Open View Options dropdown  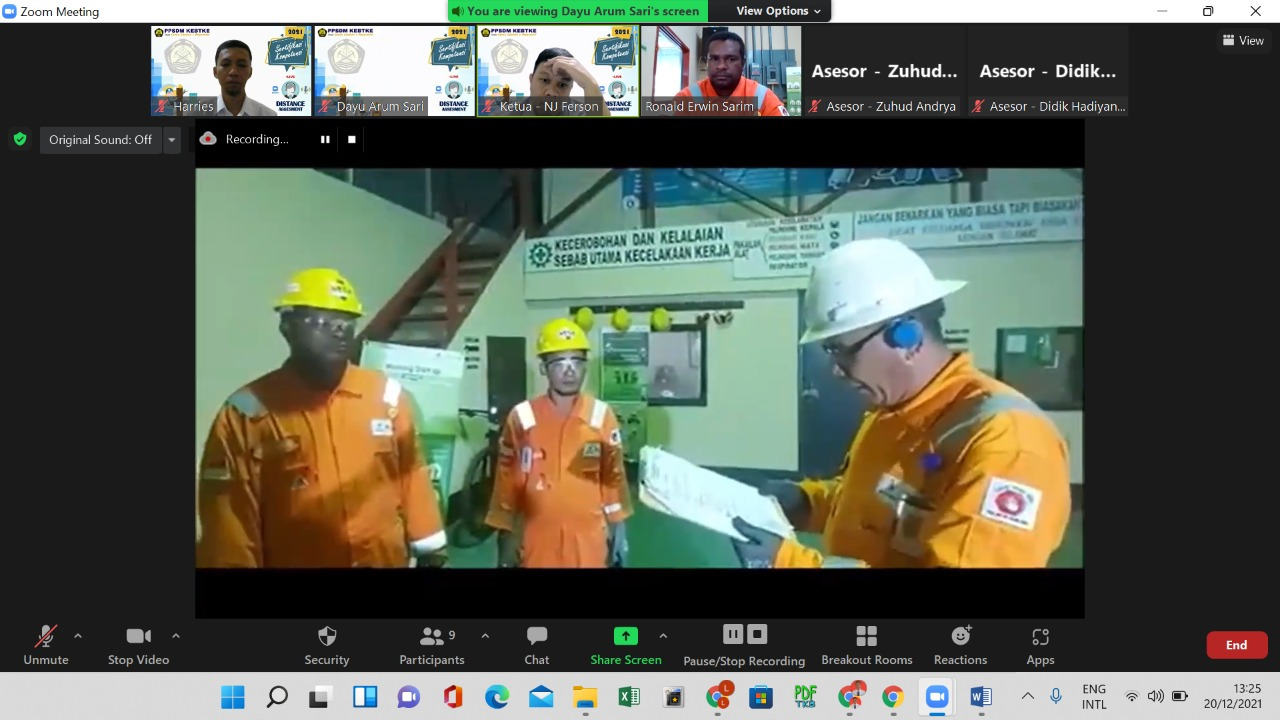(778, 11)
